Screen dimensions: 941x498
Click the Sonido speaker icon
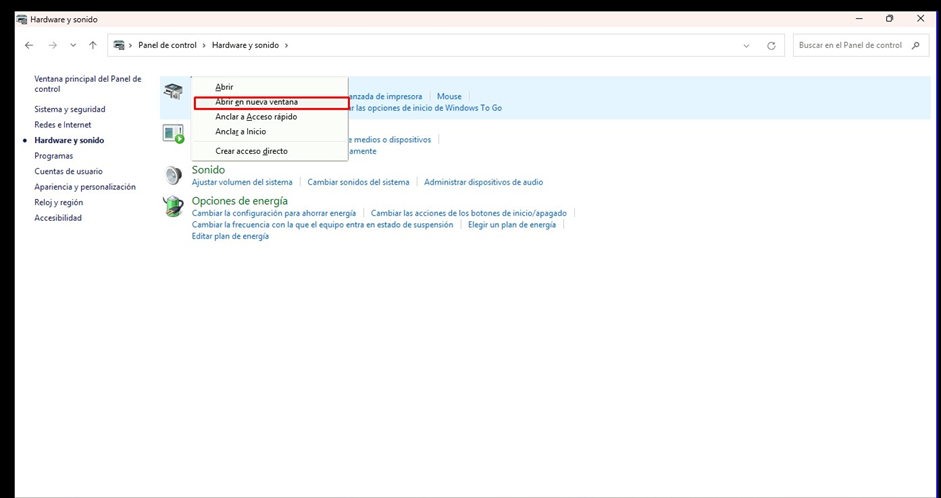click(x=174, y=175)
